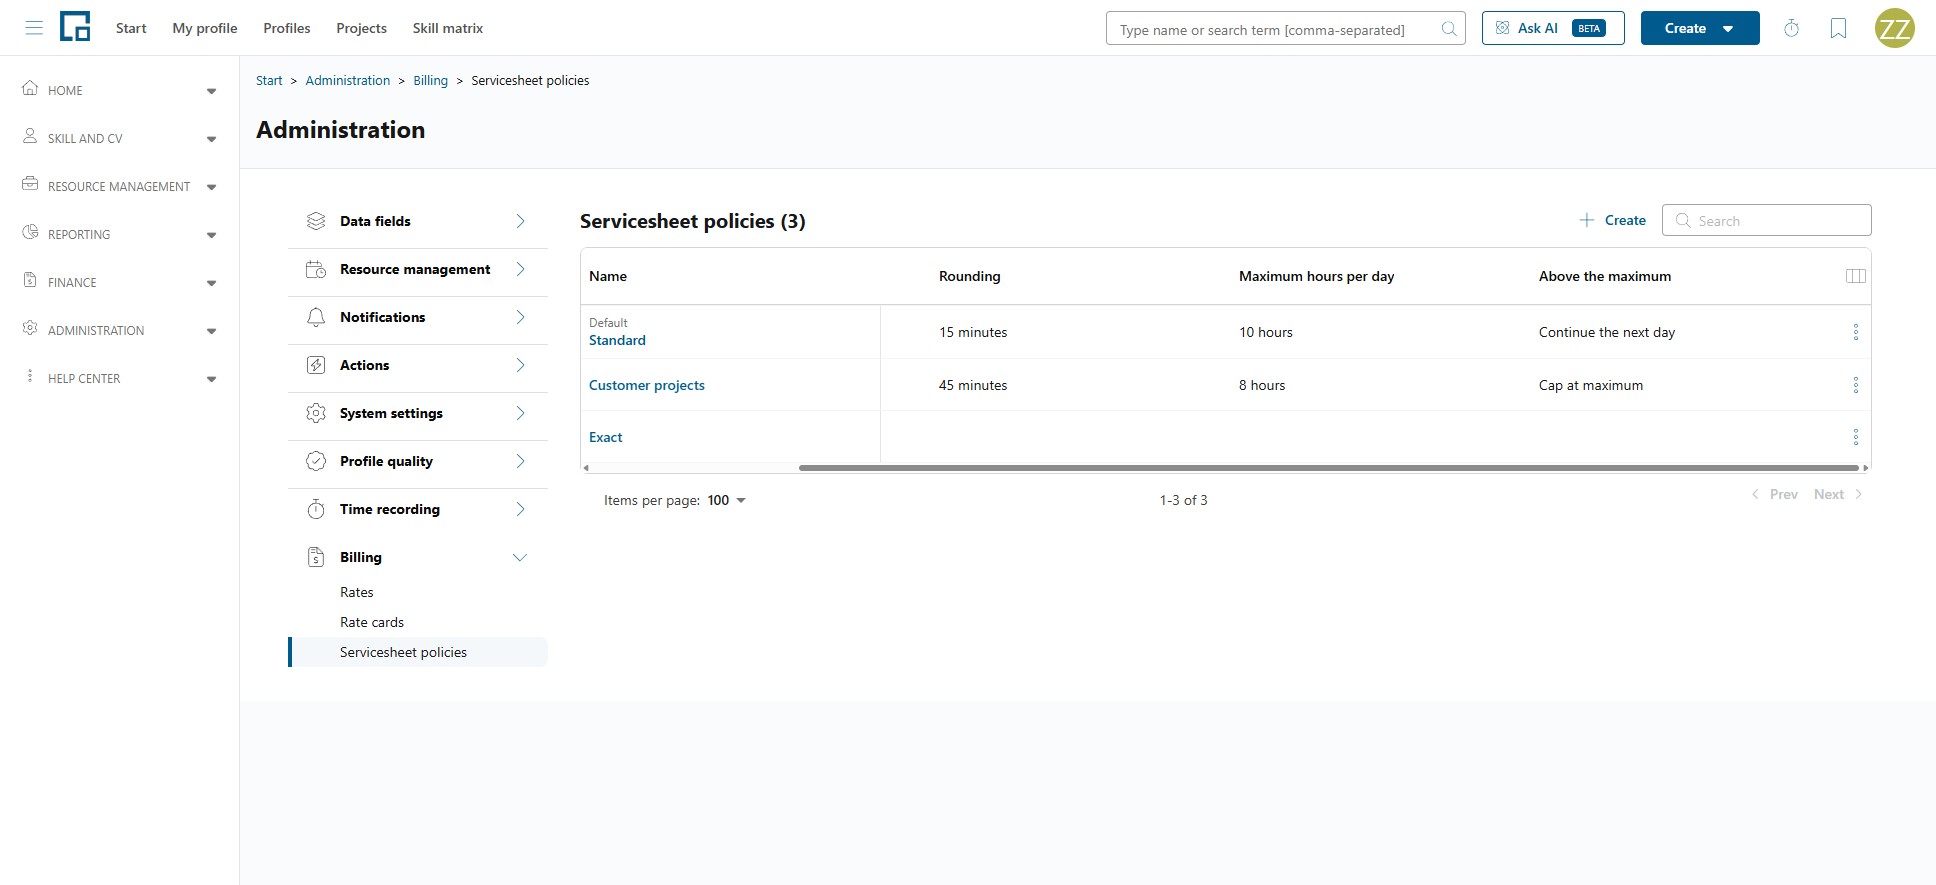The image size is (1936, 885).
Task: Click the Time recording stopwatch icon
Action: 316,509
